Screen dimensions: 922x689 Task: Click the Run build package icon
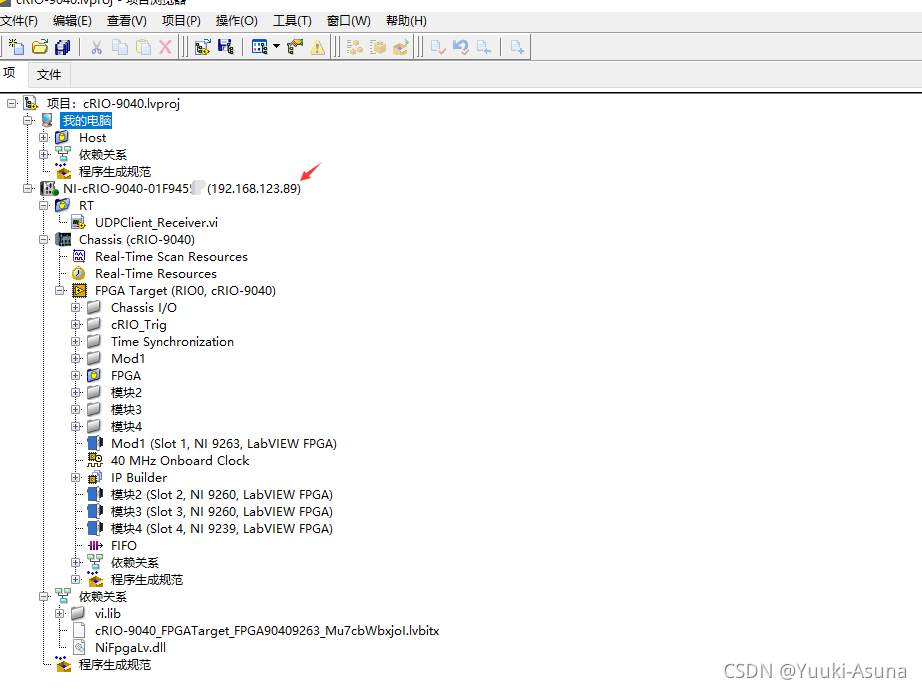pos(401,47)
